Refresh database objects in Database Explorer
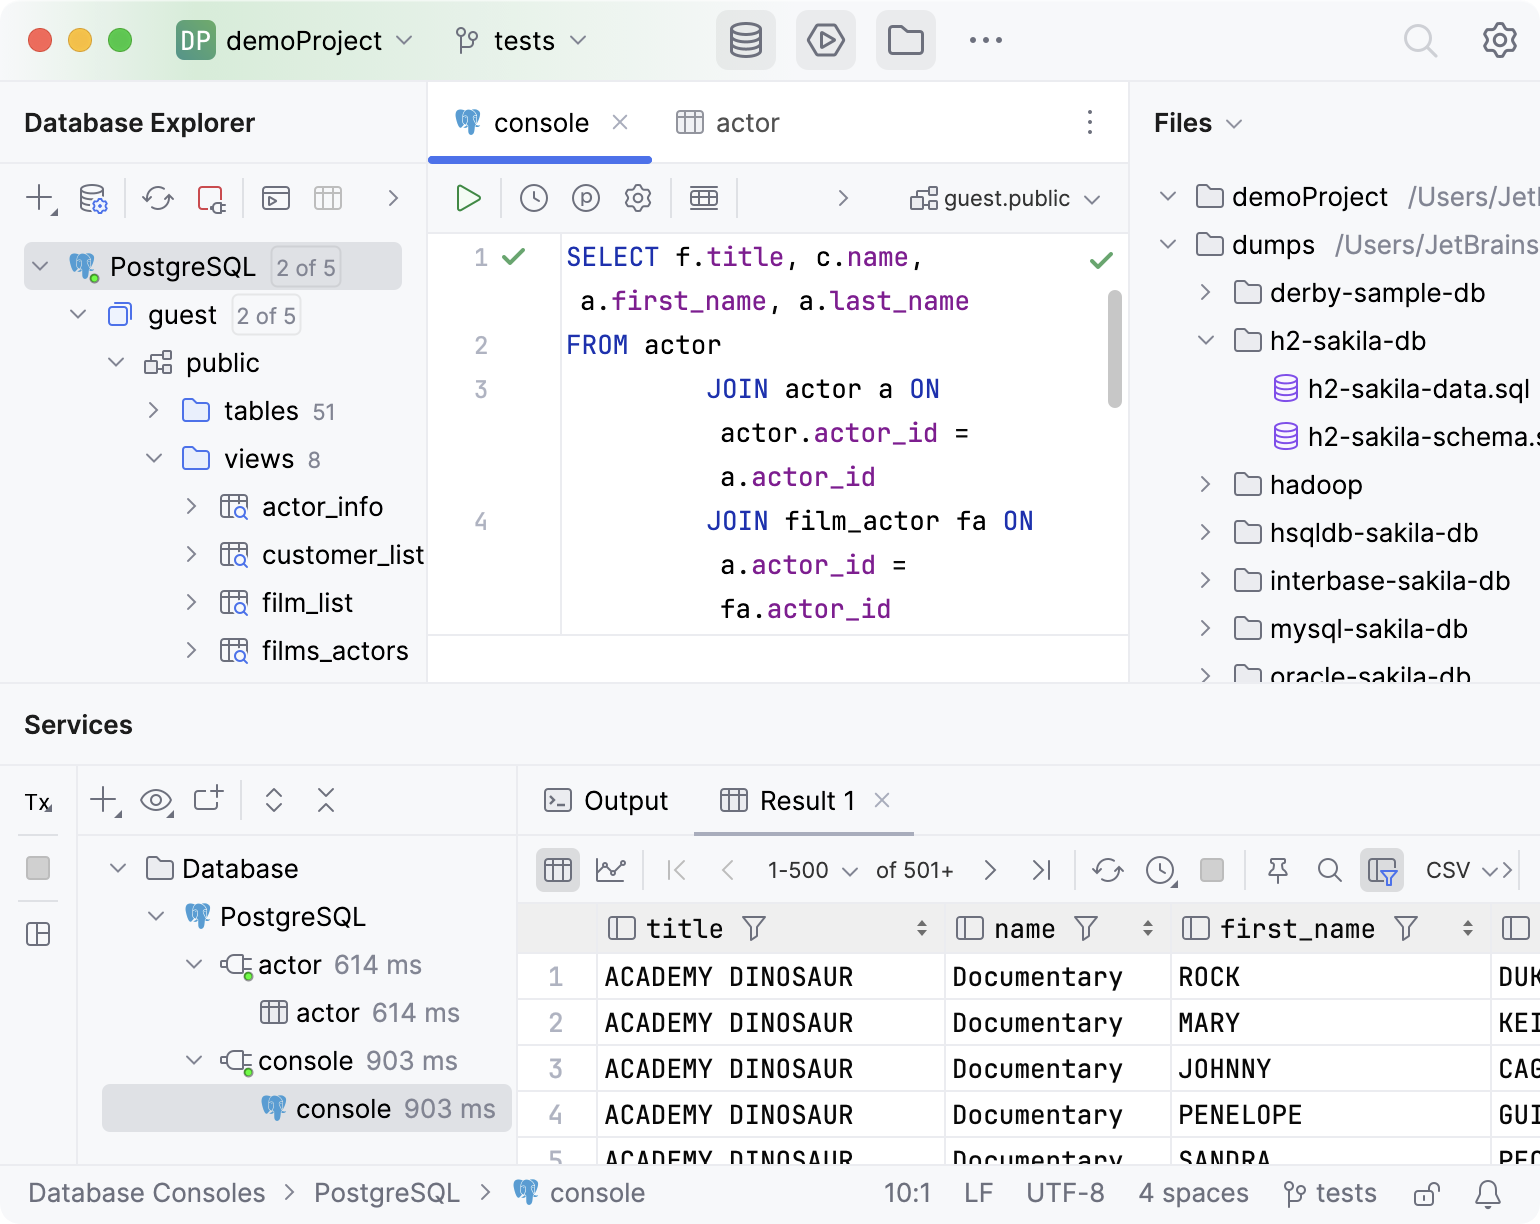 pyautogui.click(x=157, y=198)
